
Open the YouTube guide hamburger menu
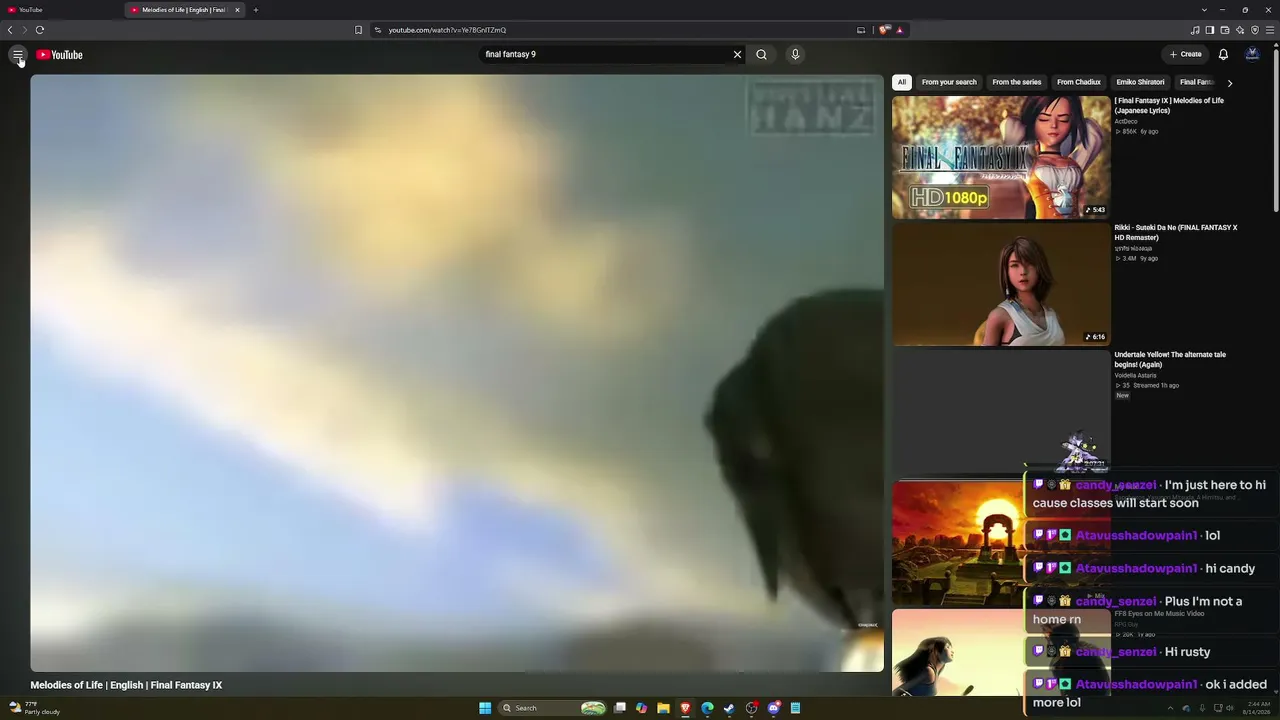click(x=17, y=55)
